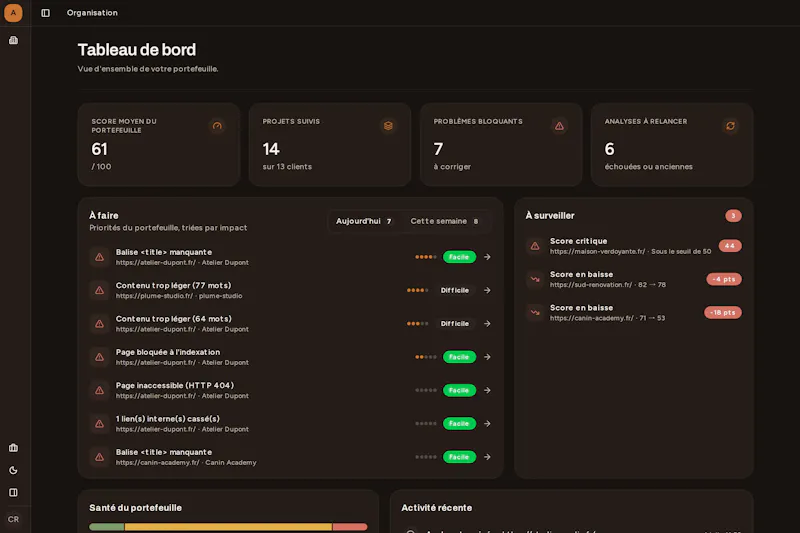Click the warning icon on Problèmes bloquants card
This screenshot has height=533, width=800.
coord(559,125)
